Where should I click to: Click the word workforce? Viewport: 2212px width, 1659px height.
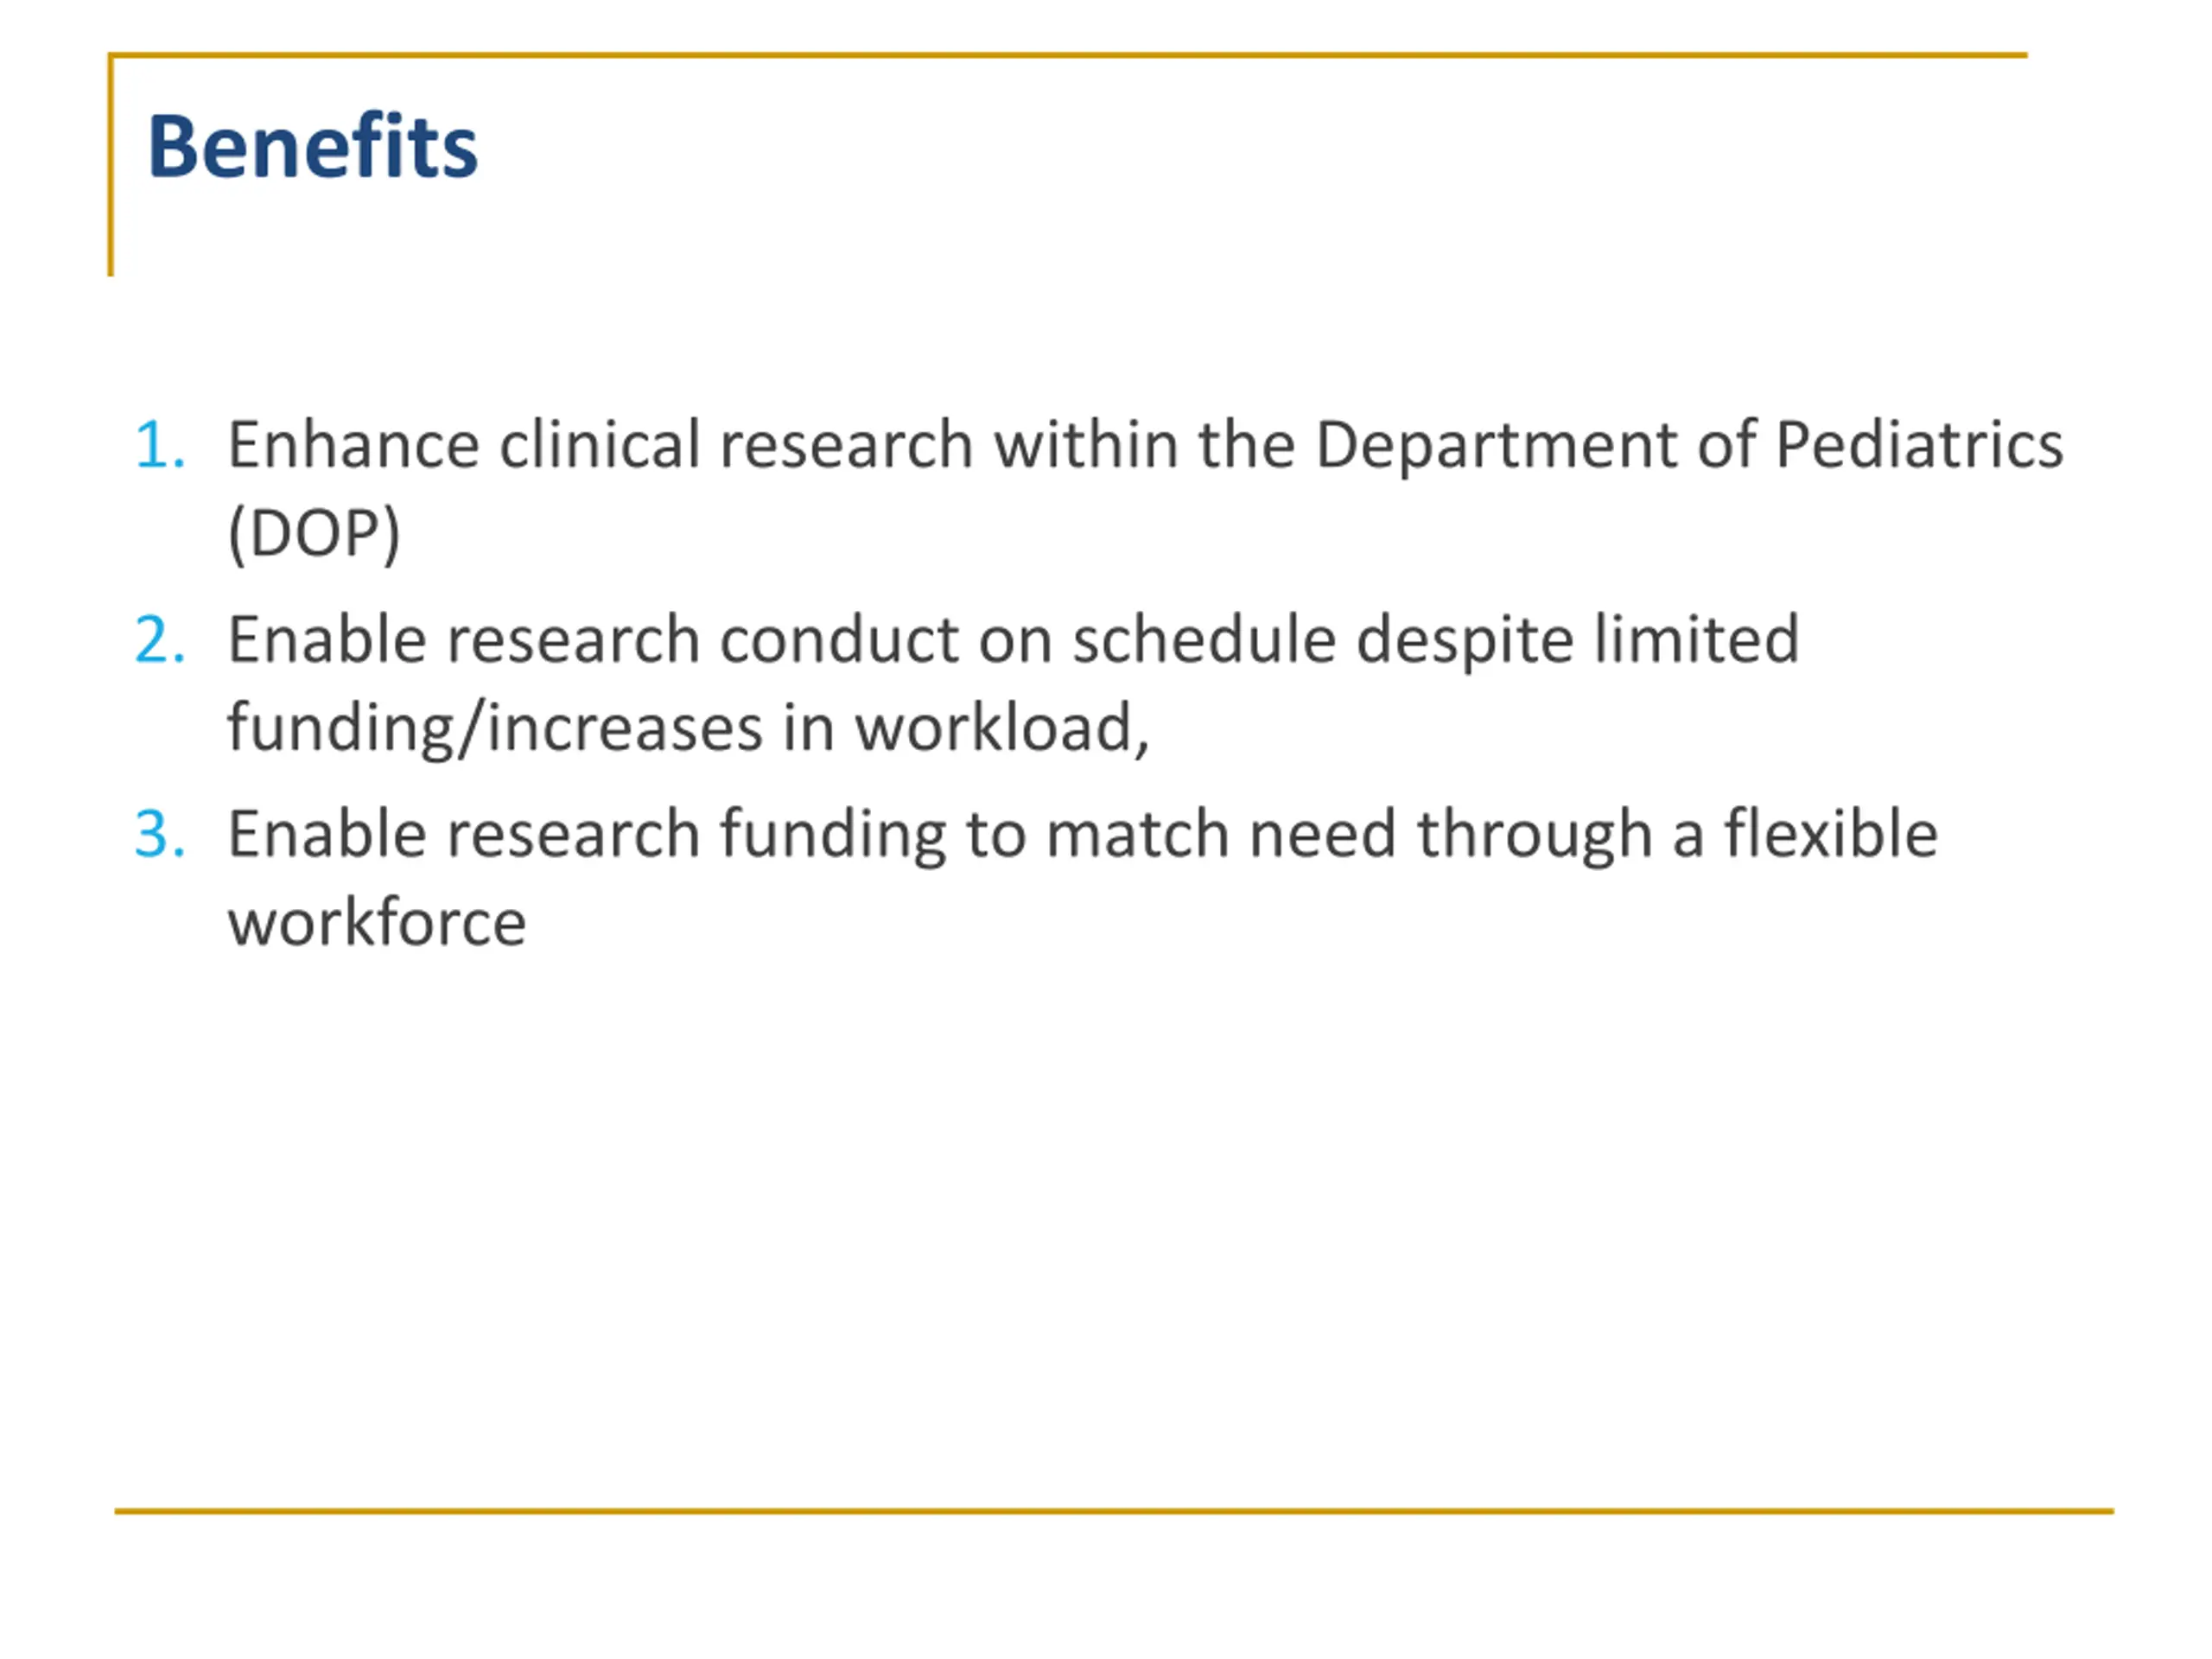pos(377,922)
